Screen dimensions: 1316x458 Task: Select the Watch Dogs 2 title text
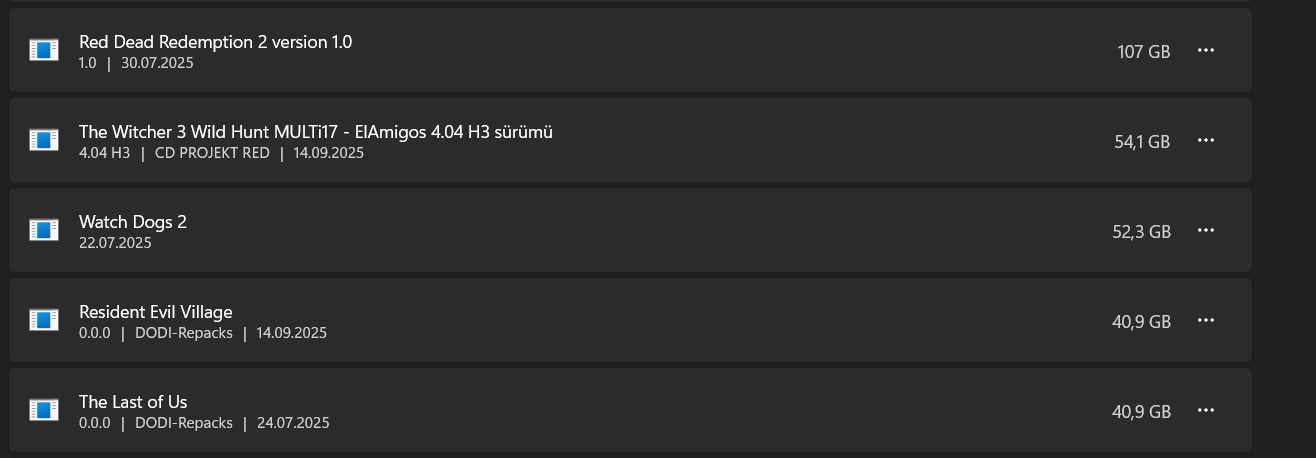(133, 222)
